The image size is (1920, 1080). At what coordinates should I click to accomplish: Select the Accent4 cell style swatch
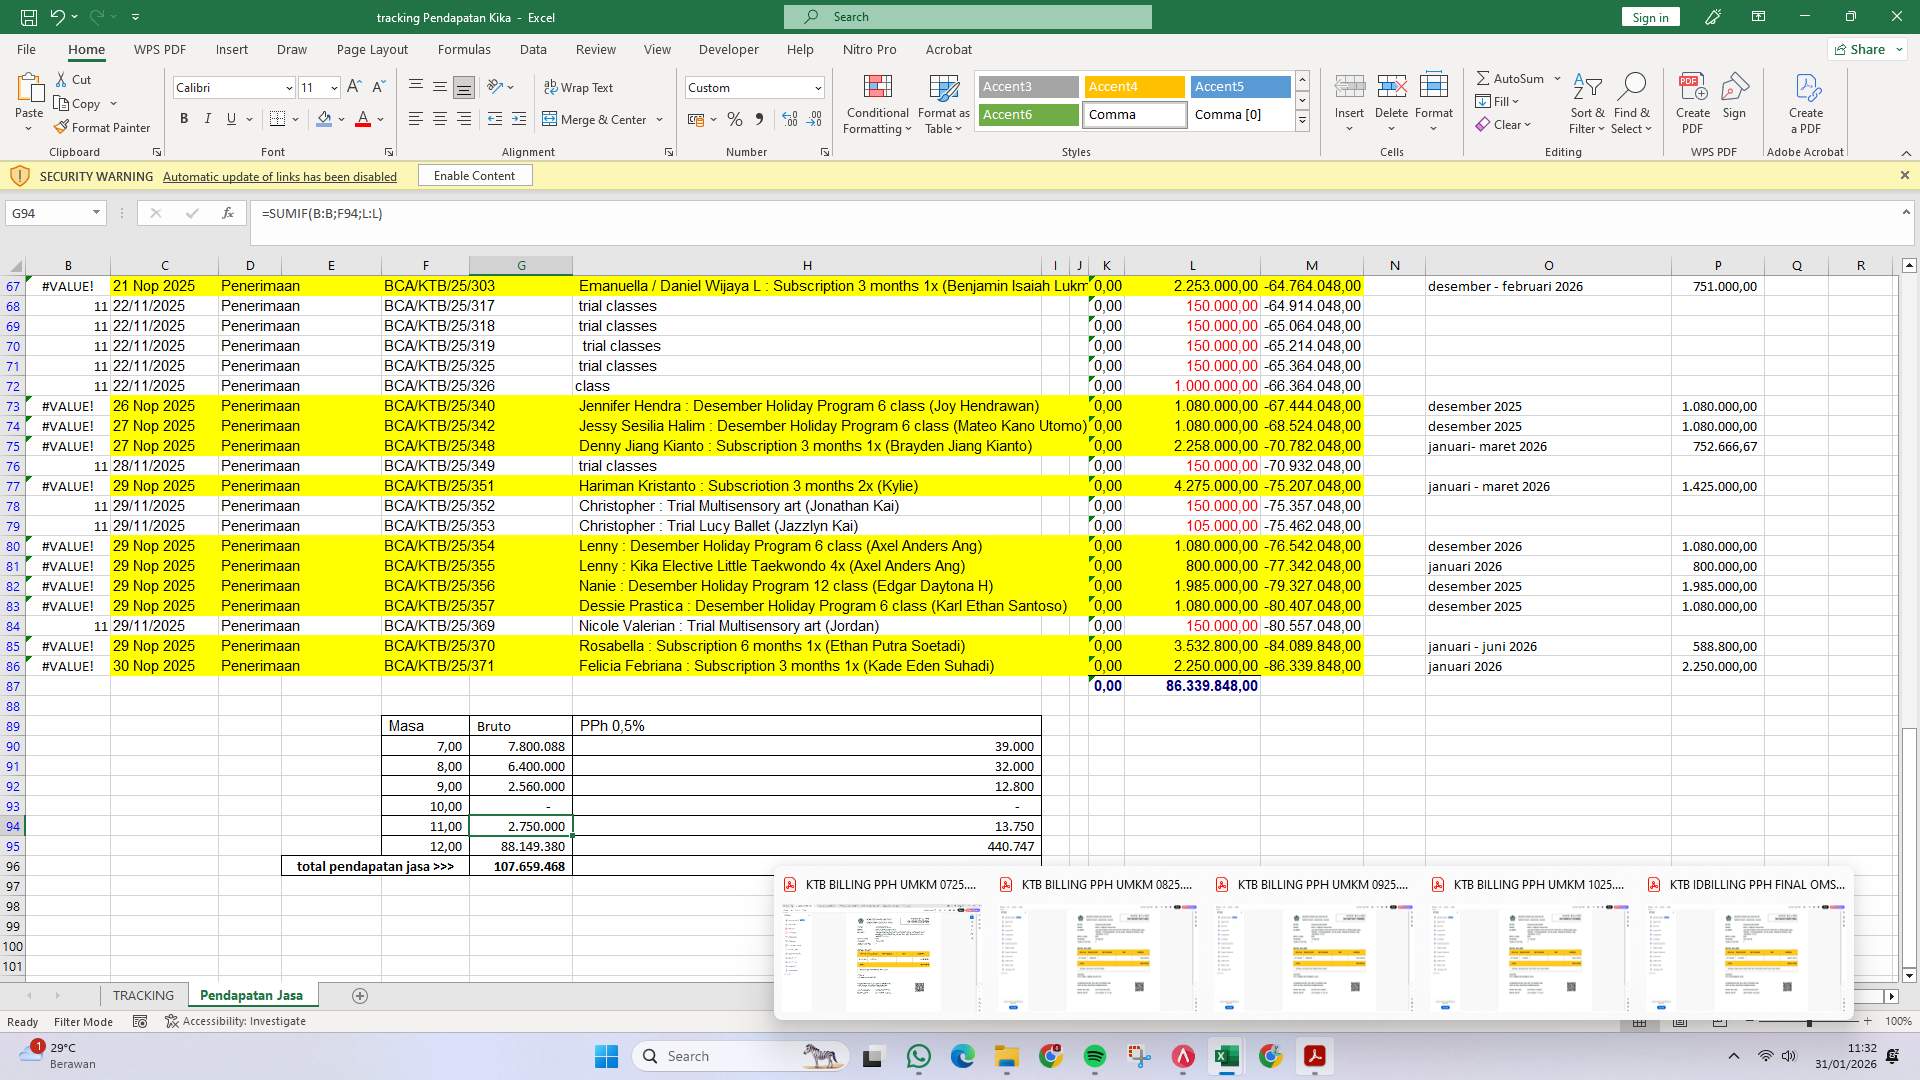pyautogui.click(x=1133, y=87)
